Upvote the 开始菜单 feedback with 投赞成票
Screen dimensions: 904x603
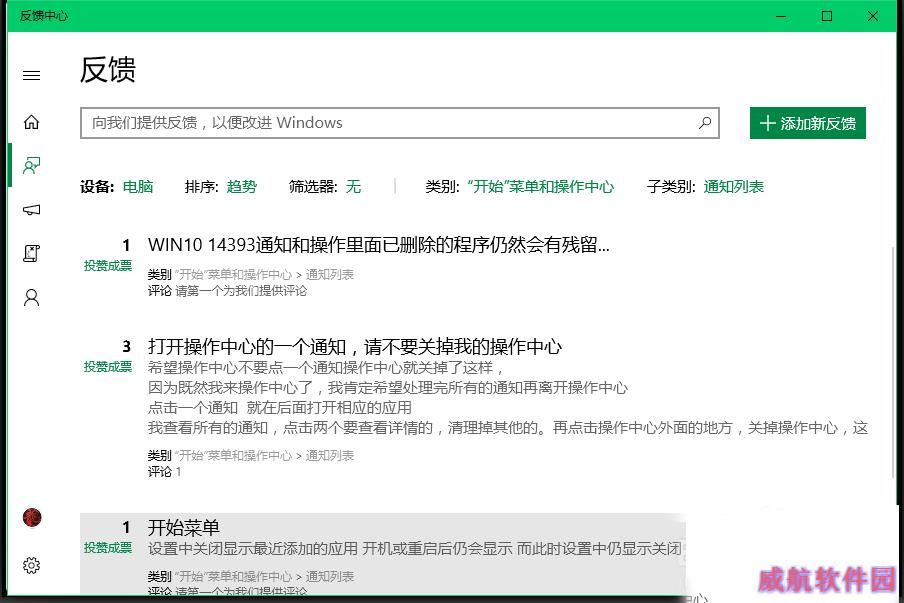[x=108, y=548]
